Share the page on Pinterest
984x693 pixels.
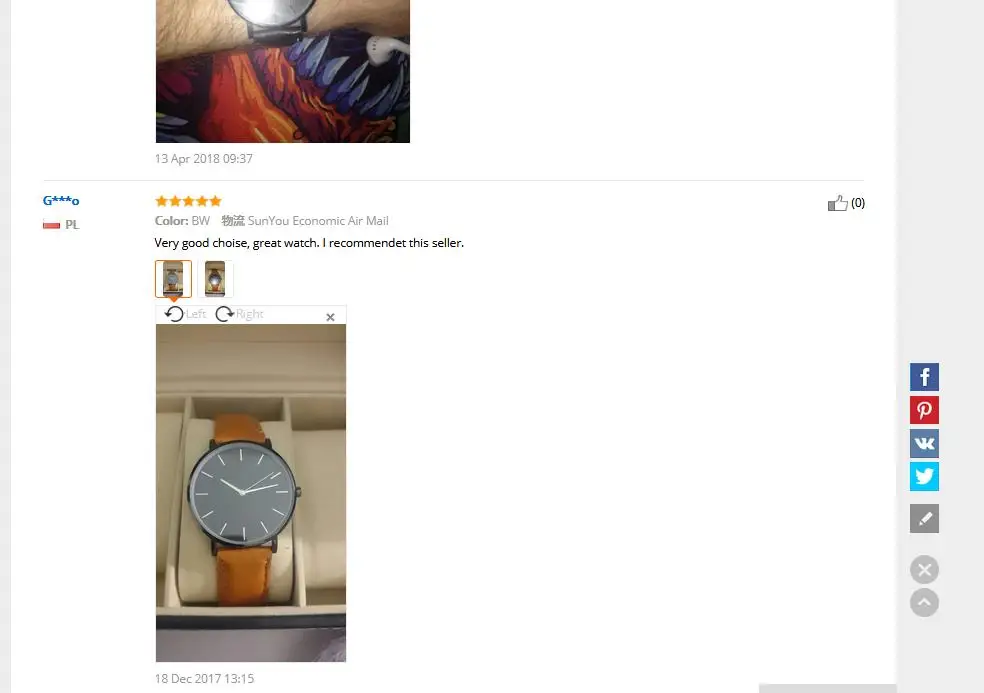pos(924,410)
